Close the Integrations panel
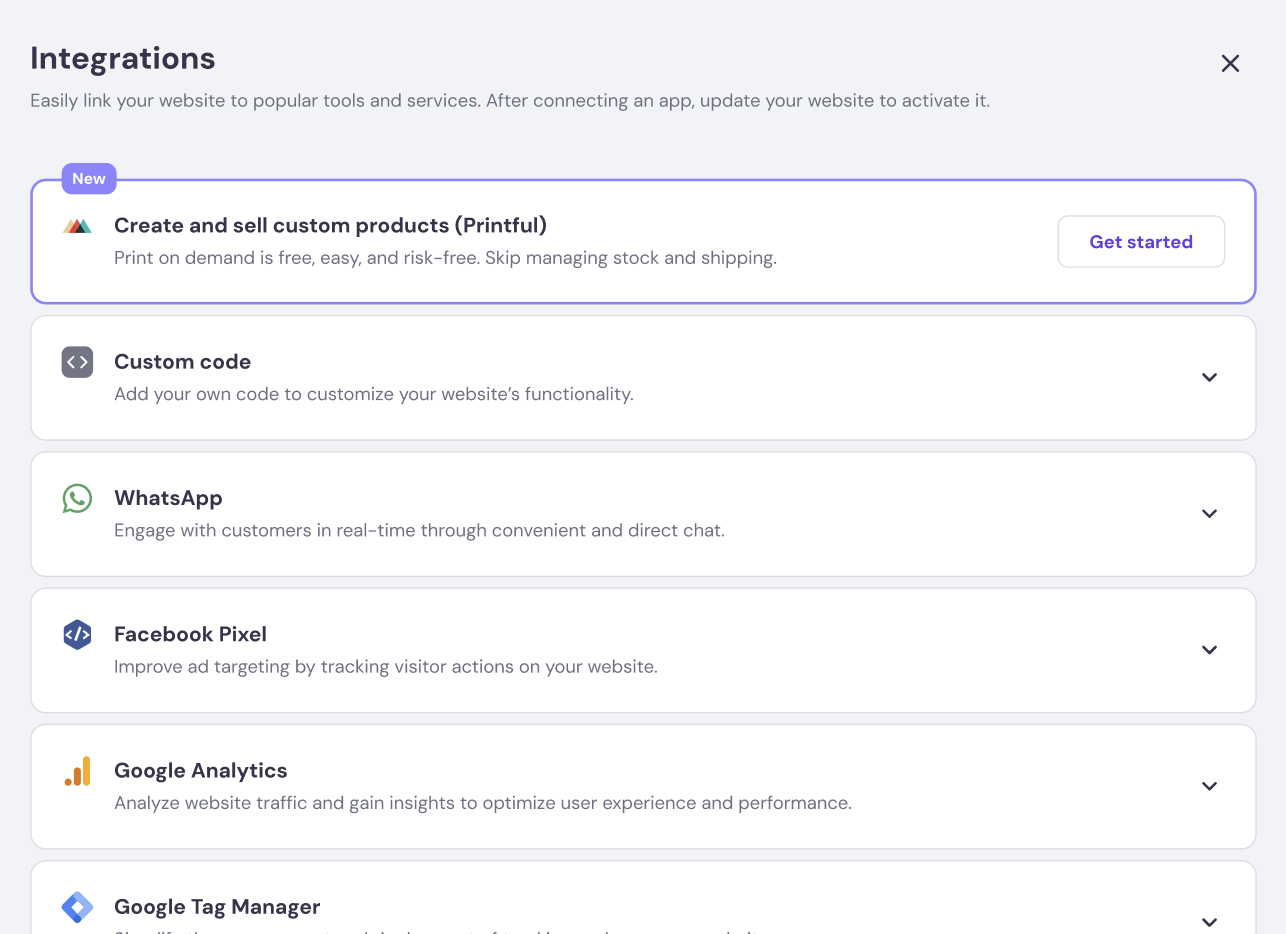The height and width of the screenshot is (934, 1286). (1230, 64)
